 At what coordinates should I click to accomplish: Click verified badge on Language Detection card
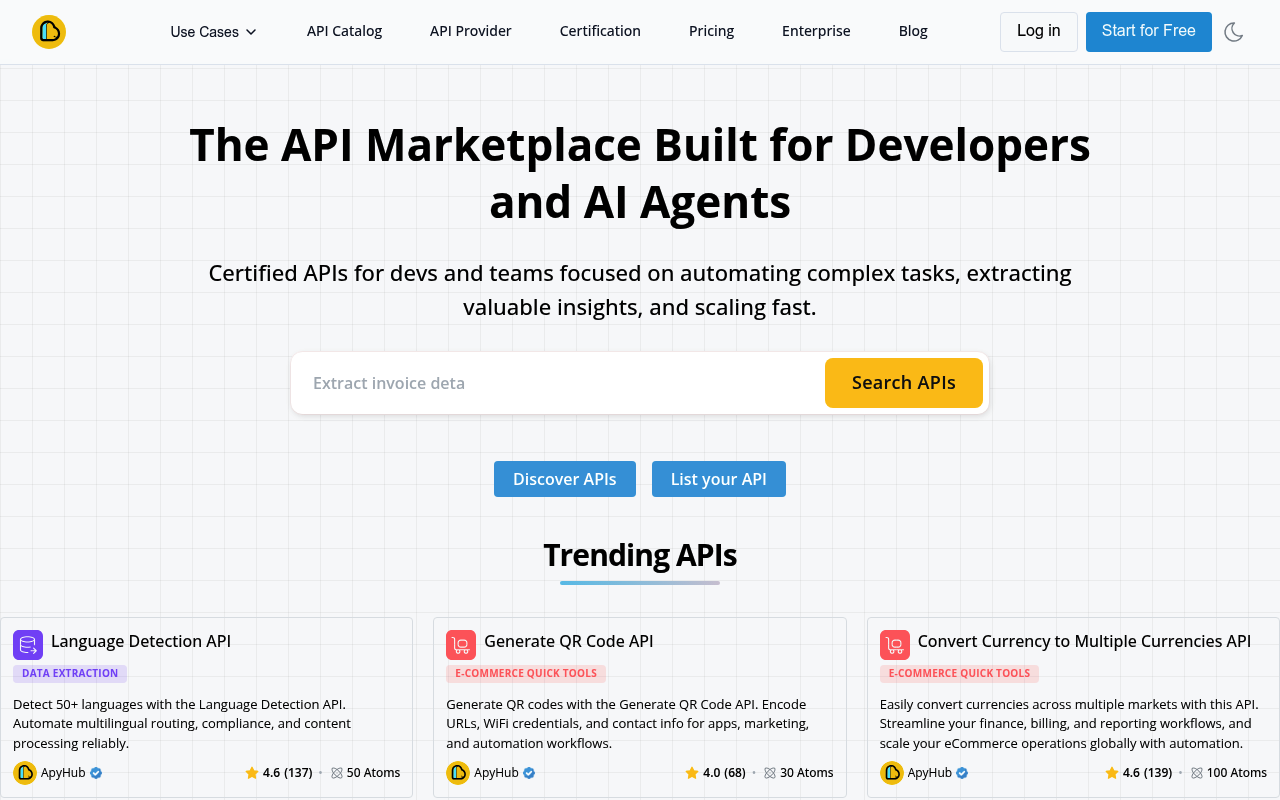coord(97,773)
